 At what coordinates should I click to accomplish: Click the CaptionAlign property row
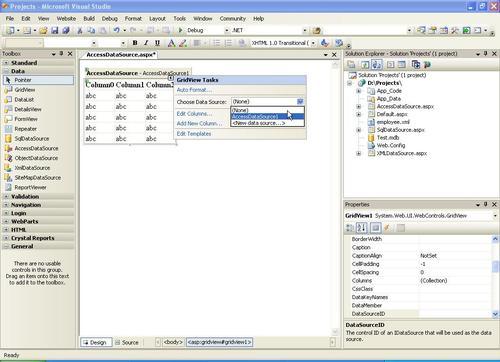[x=418, y=256]
